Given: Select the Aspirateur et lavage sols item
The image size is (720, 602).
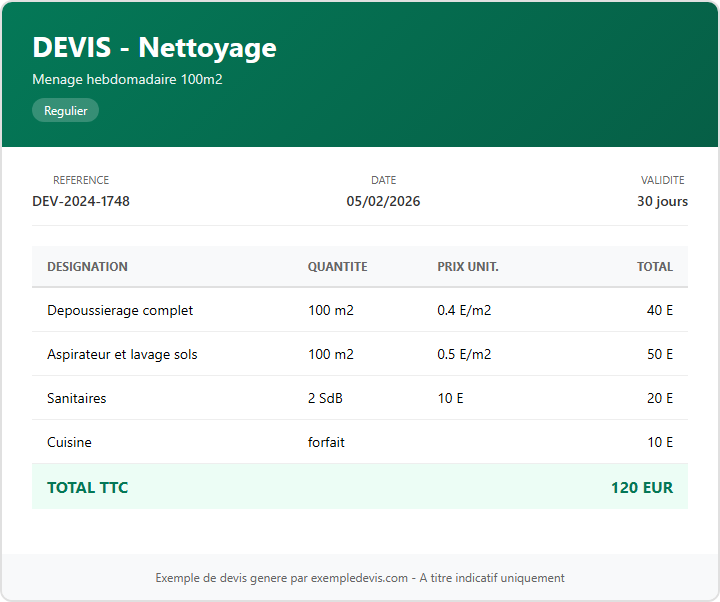Looking at the screenshot, I should tap(122, 354).
